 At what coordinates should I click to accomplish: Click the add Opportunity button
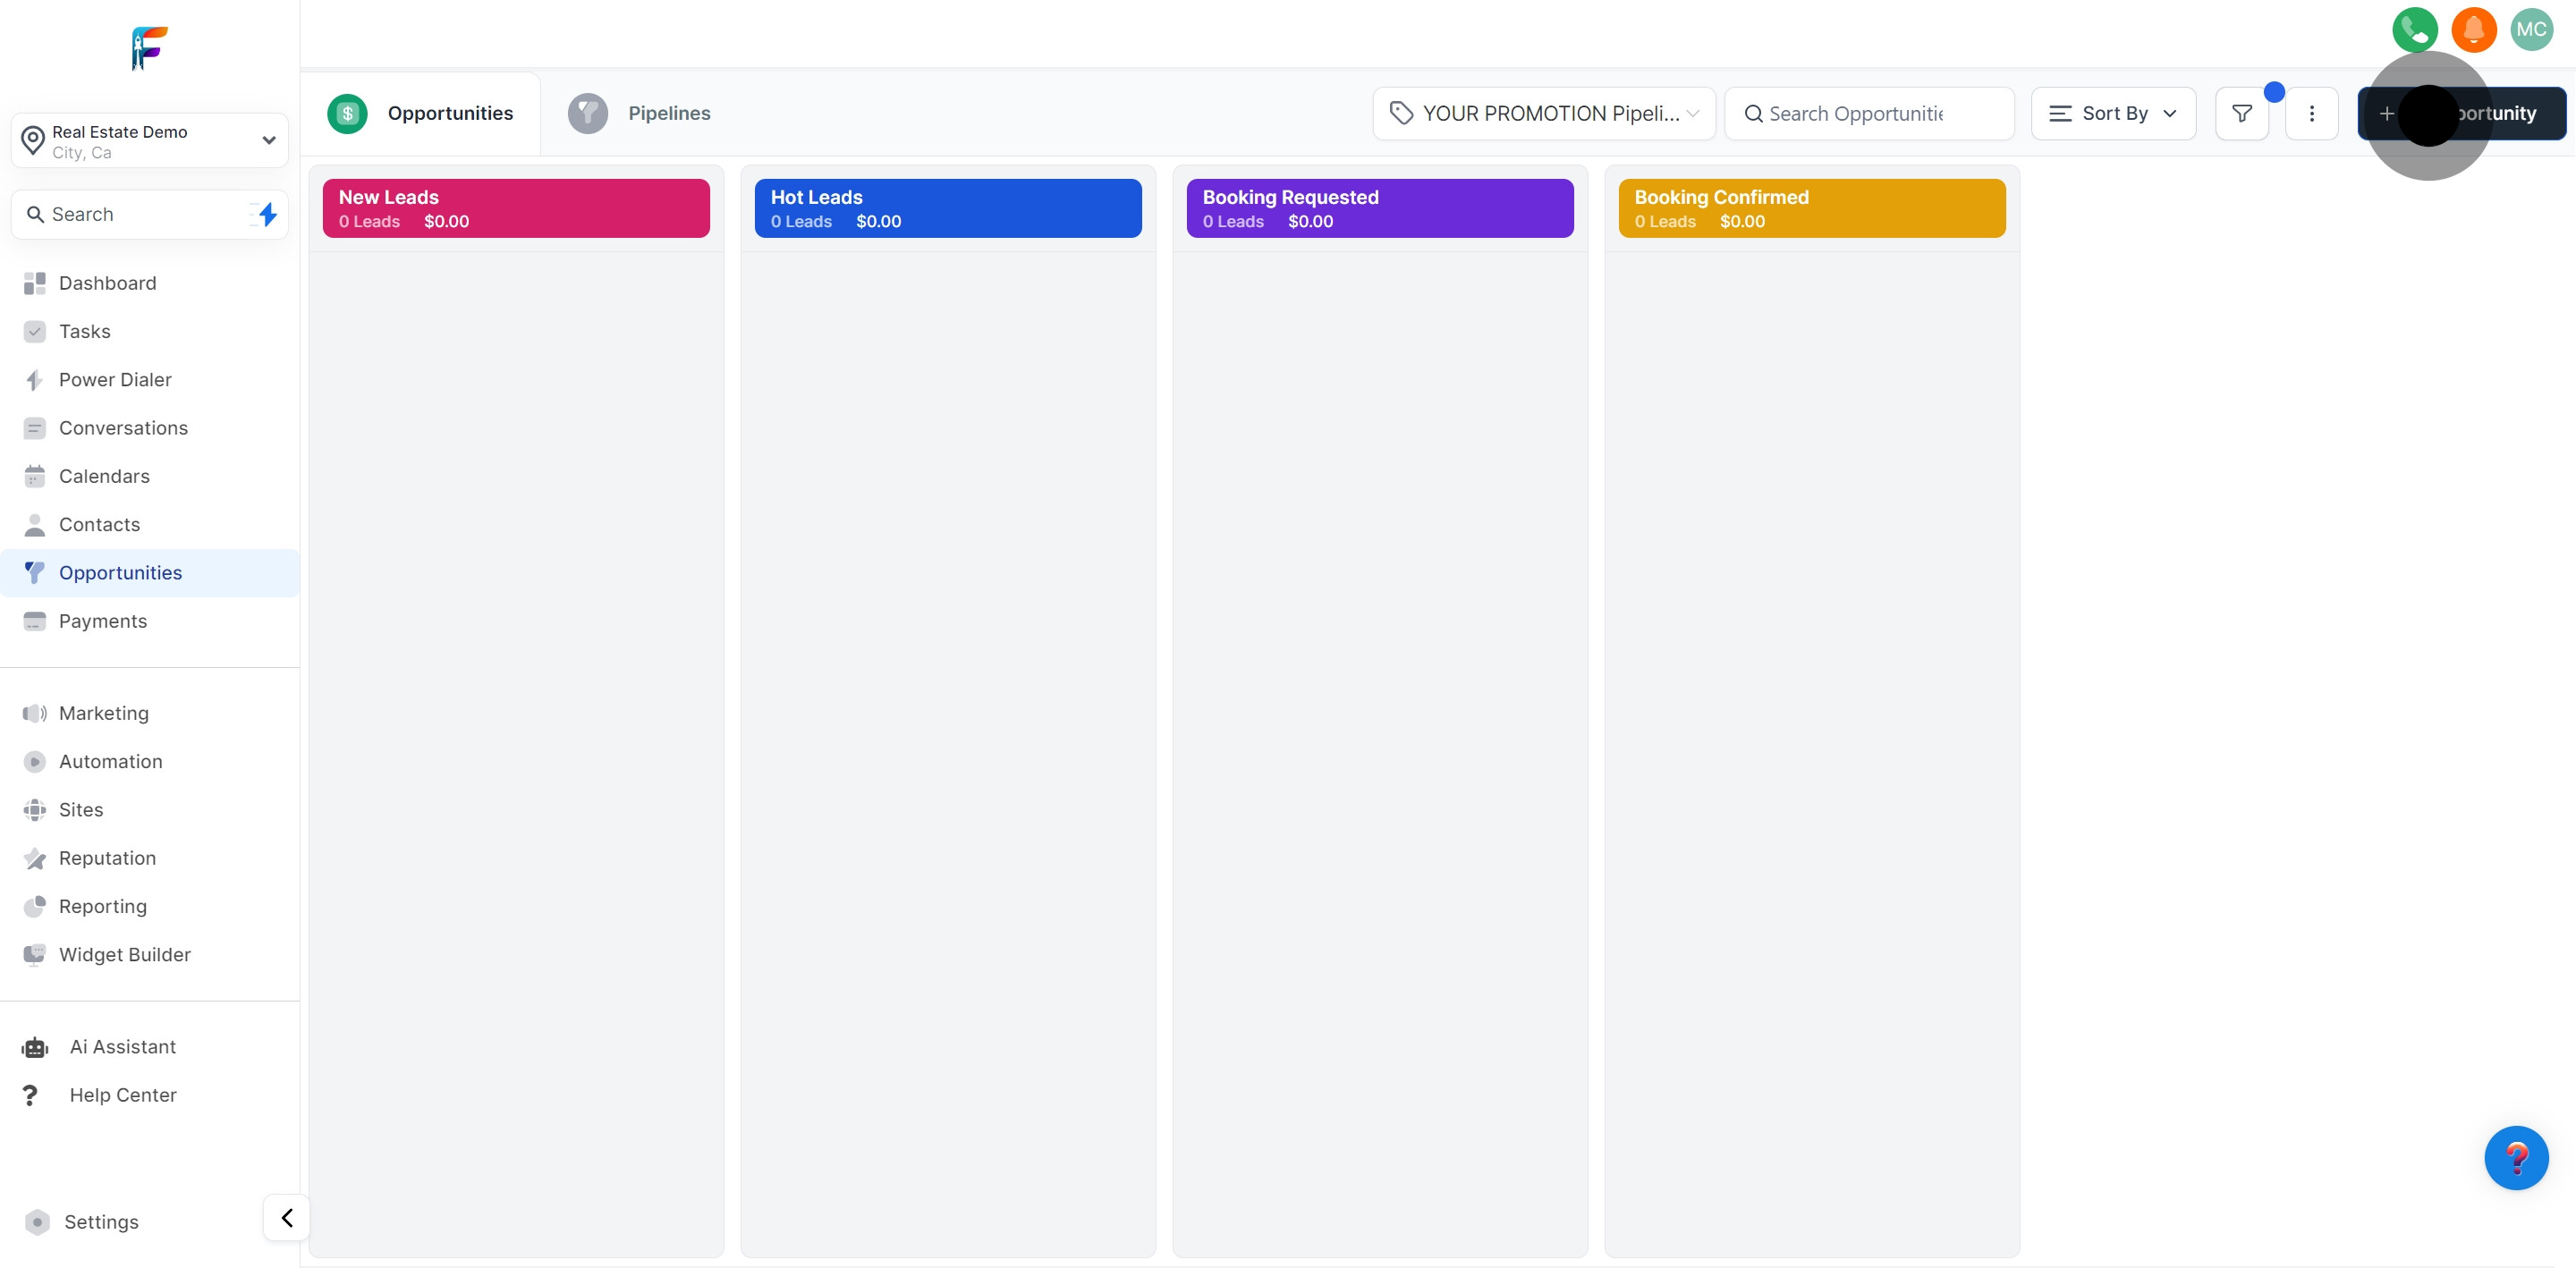(x=2461, y=114)
